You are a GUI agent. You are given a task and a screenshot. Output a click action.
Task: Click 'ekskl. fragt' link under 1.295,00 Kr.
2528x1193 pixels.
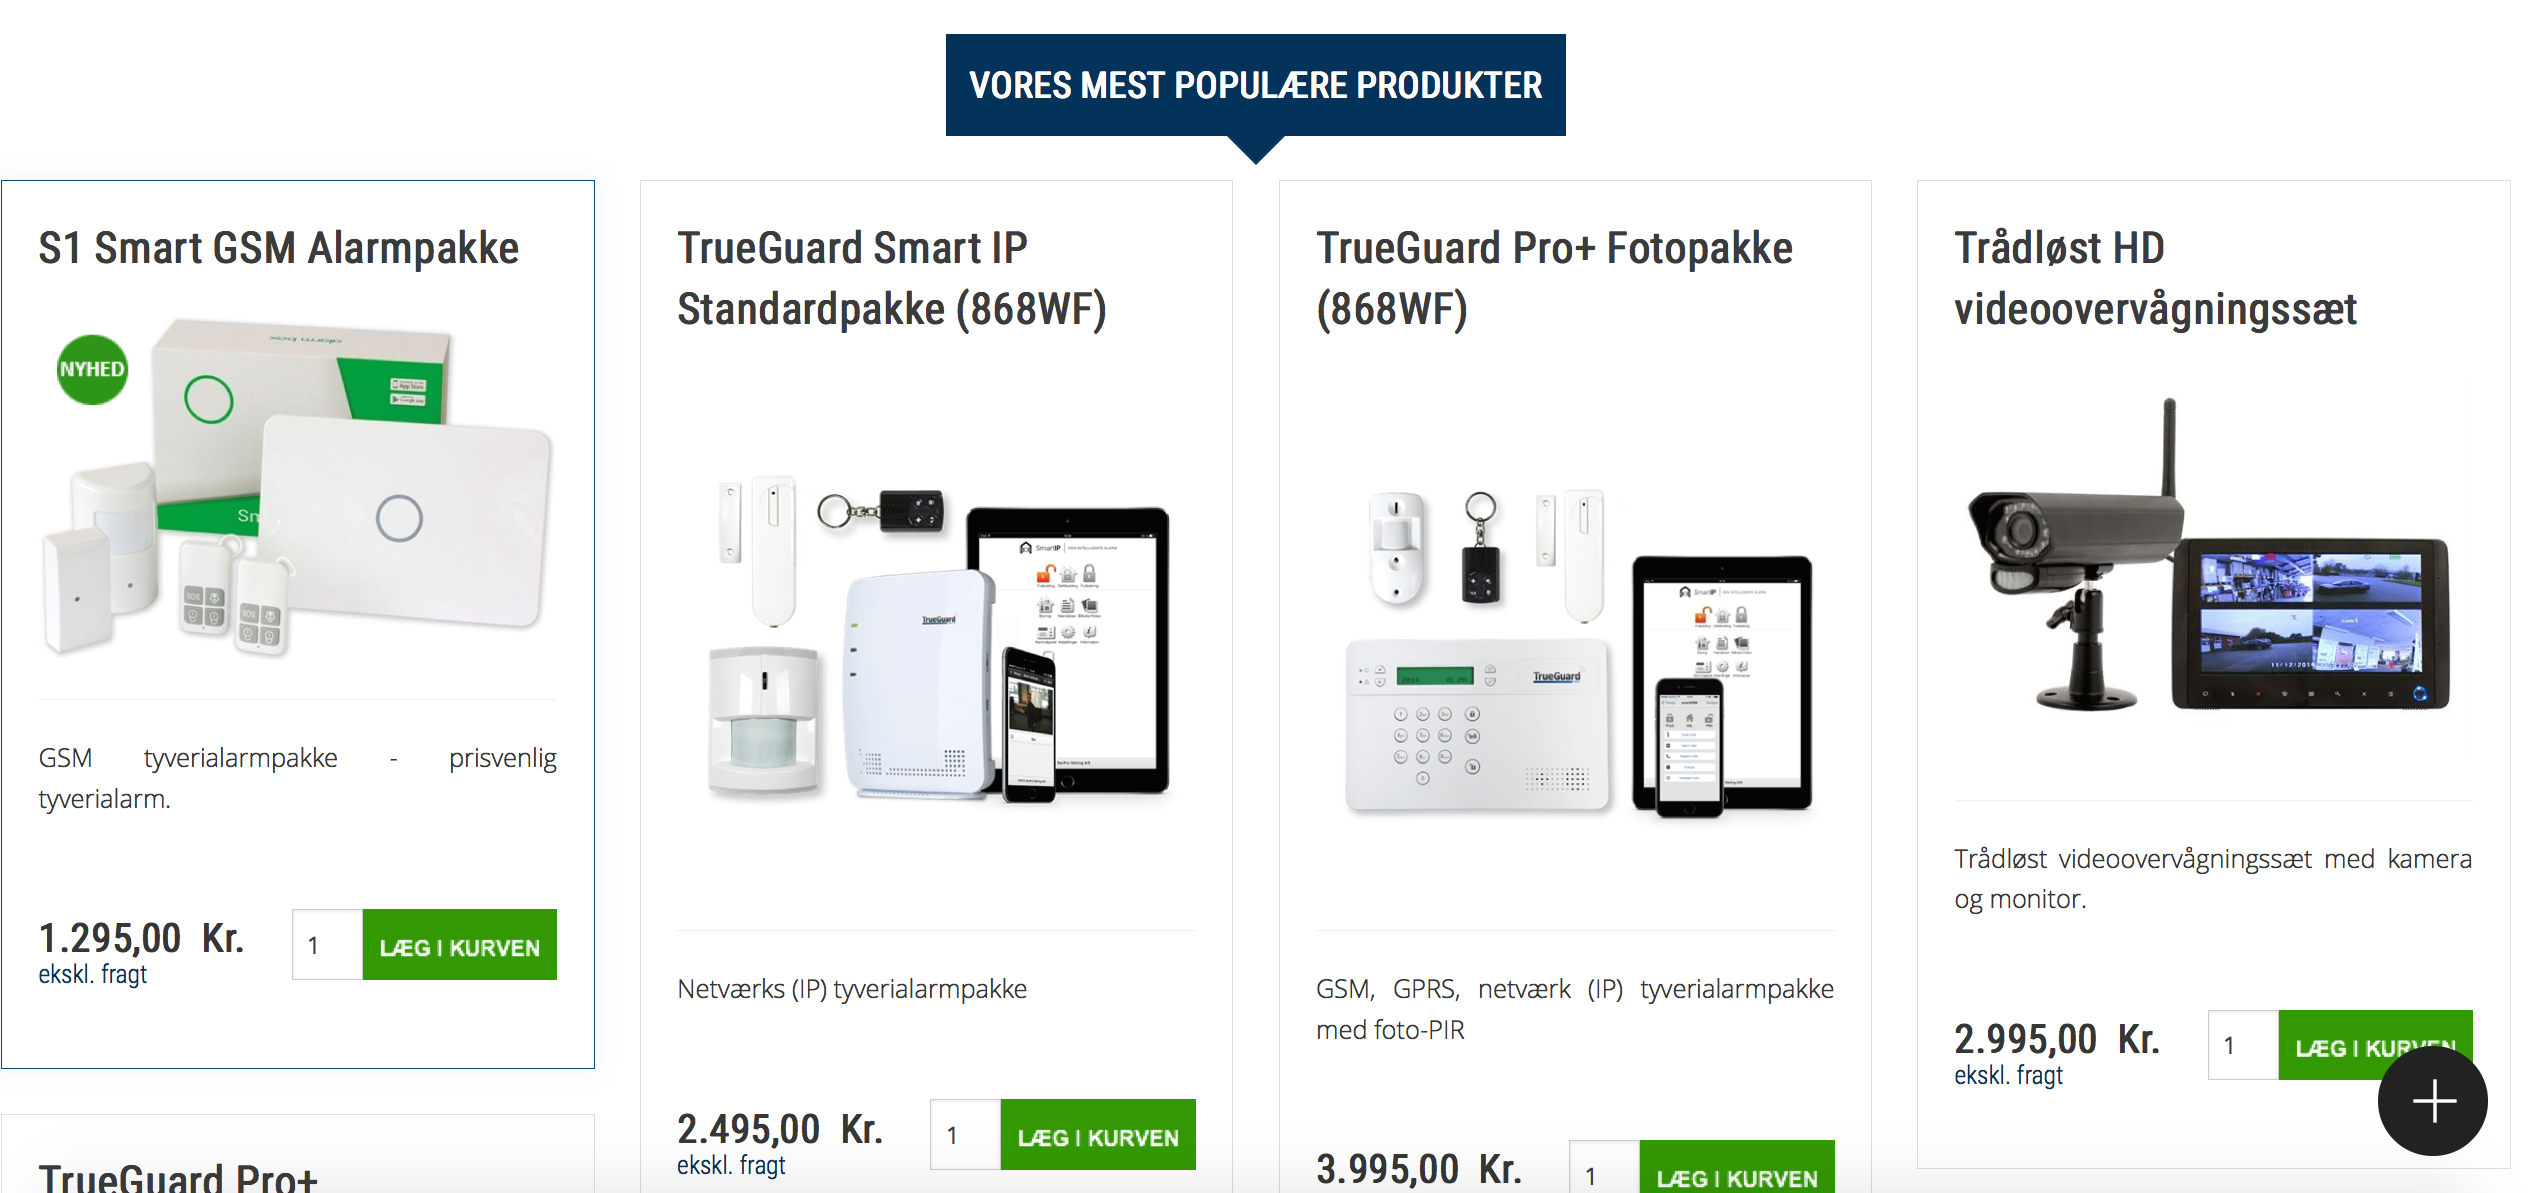coord(92,974)
